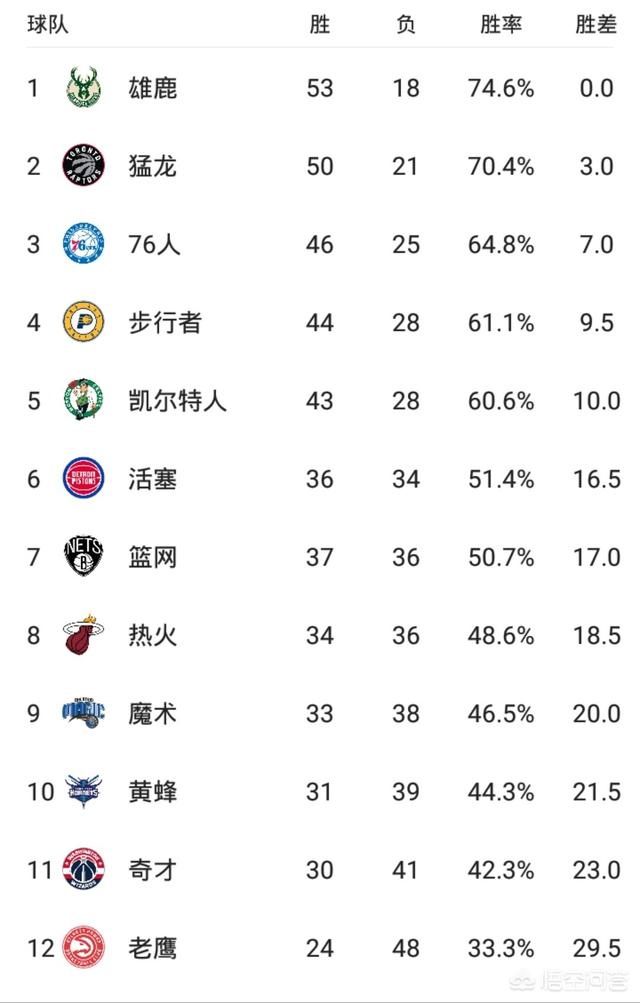The height and width of the screenshot is (1003, 640).
Task: Sort by 胜 column header
Action: click(320, 24)
